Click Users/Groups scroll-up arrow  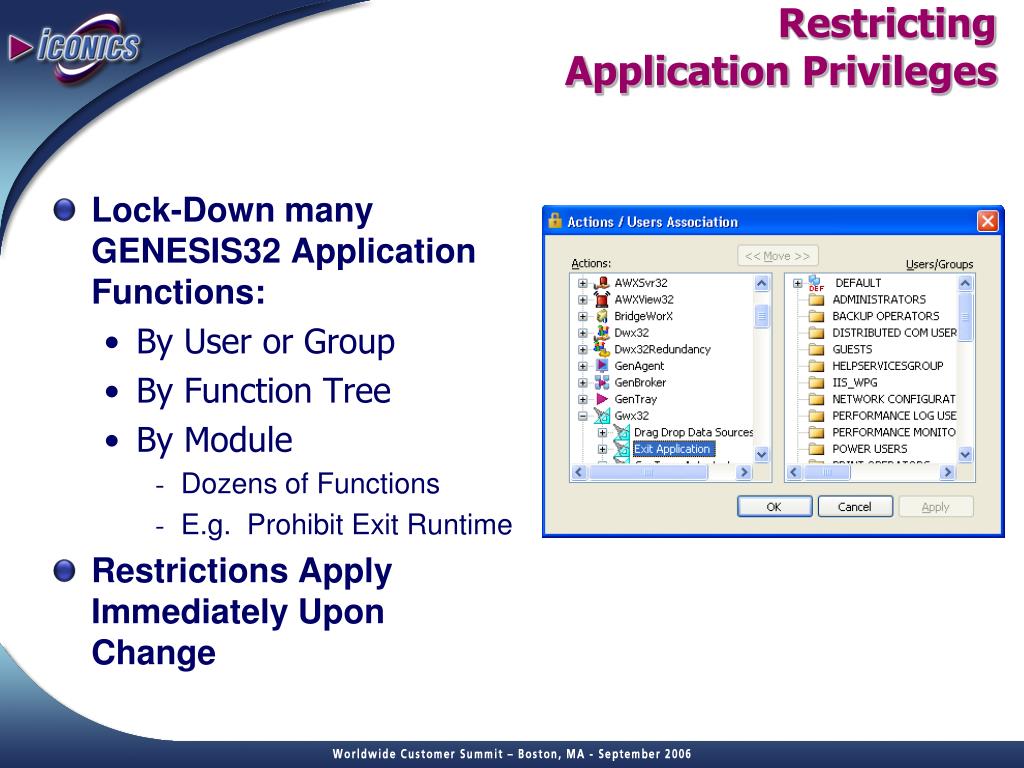click(x=965, y=283)
